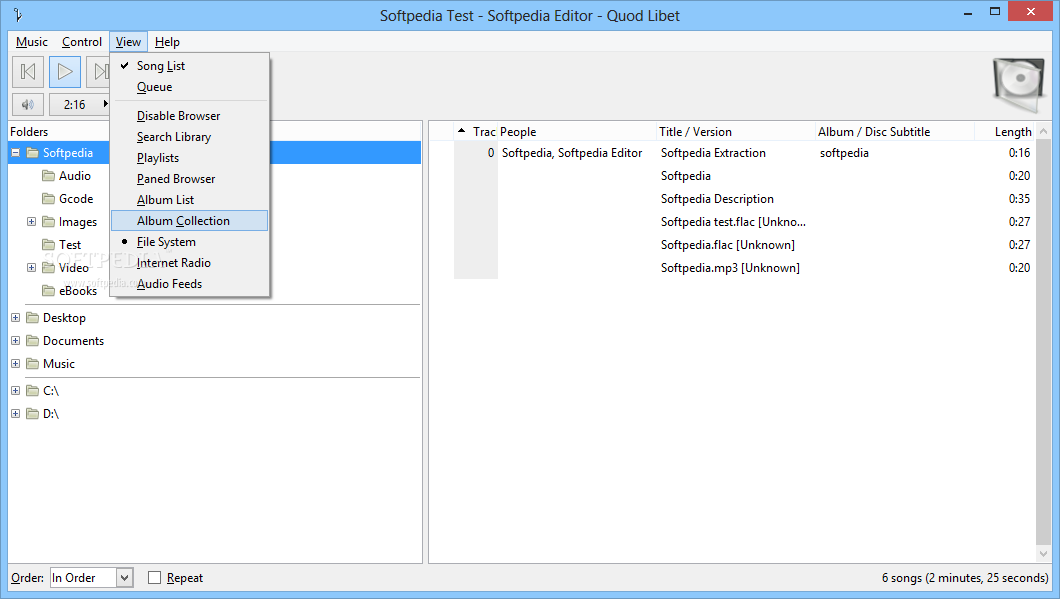Click the scrollbar down arrow

[1043, 554]
